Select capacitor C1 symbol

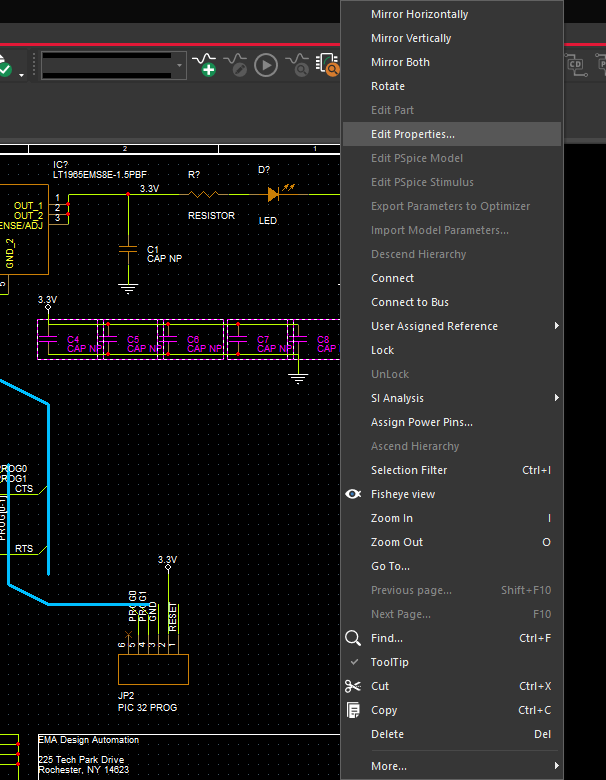pos(128,249)
